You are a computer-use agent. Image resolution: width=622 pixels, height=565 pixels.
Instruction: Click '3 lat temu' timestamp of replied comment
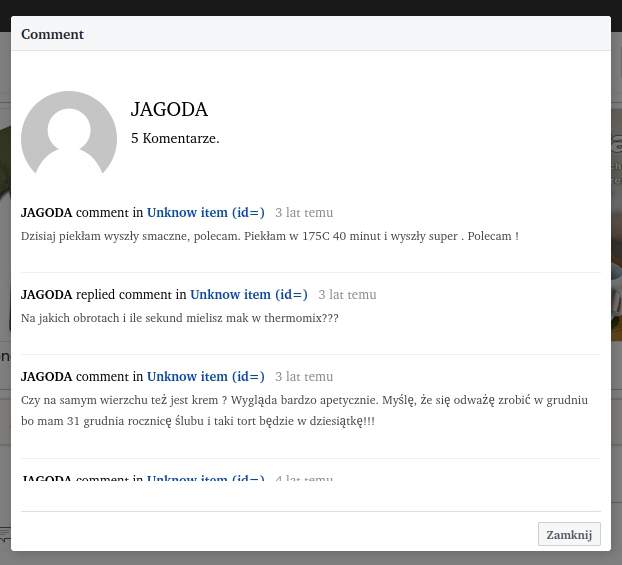[347, 295]
